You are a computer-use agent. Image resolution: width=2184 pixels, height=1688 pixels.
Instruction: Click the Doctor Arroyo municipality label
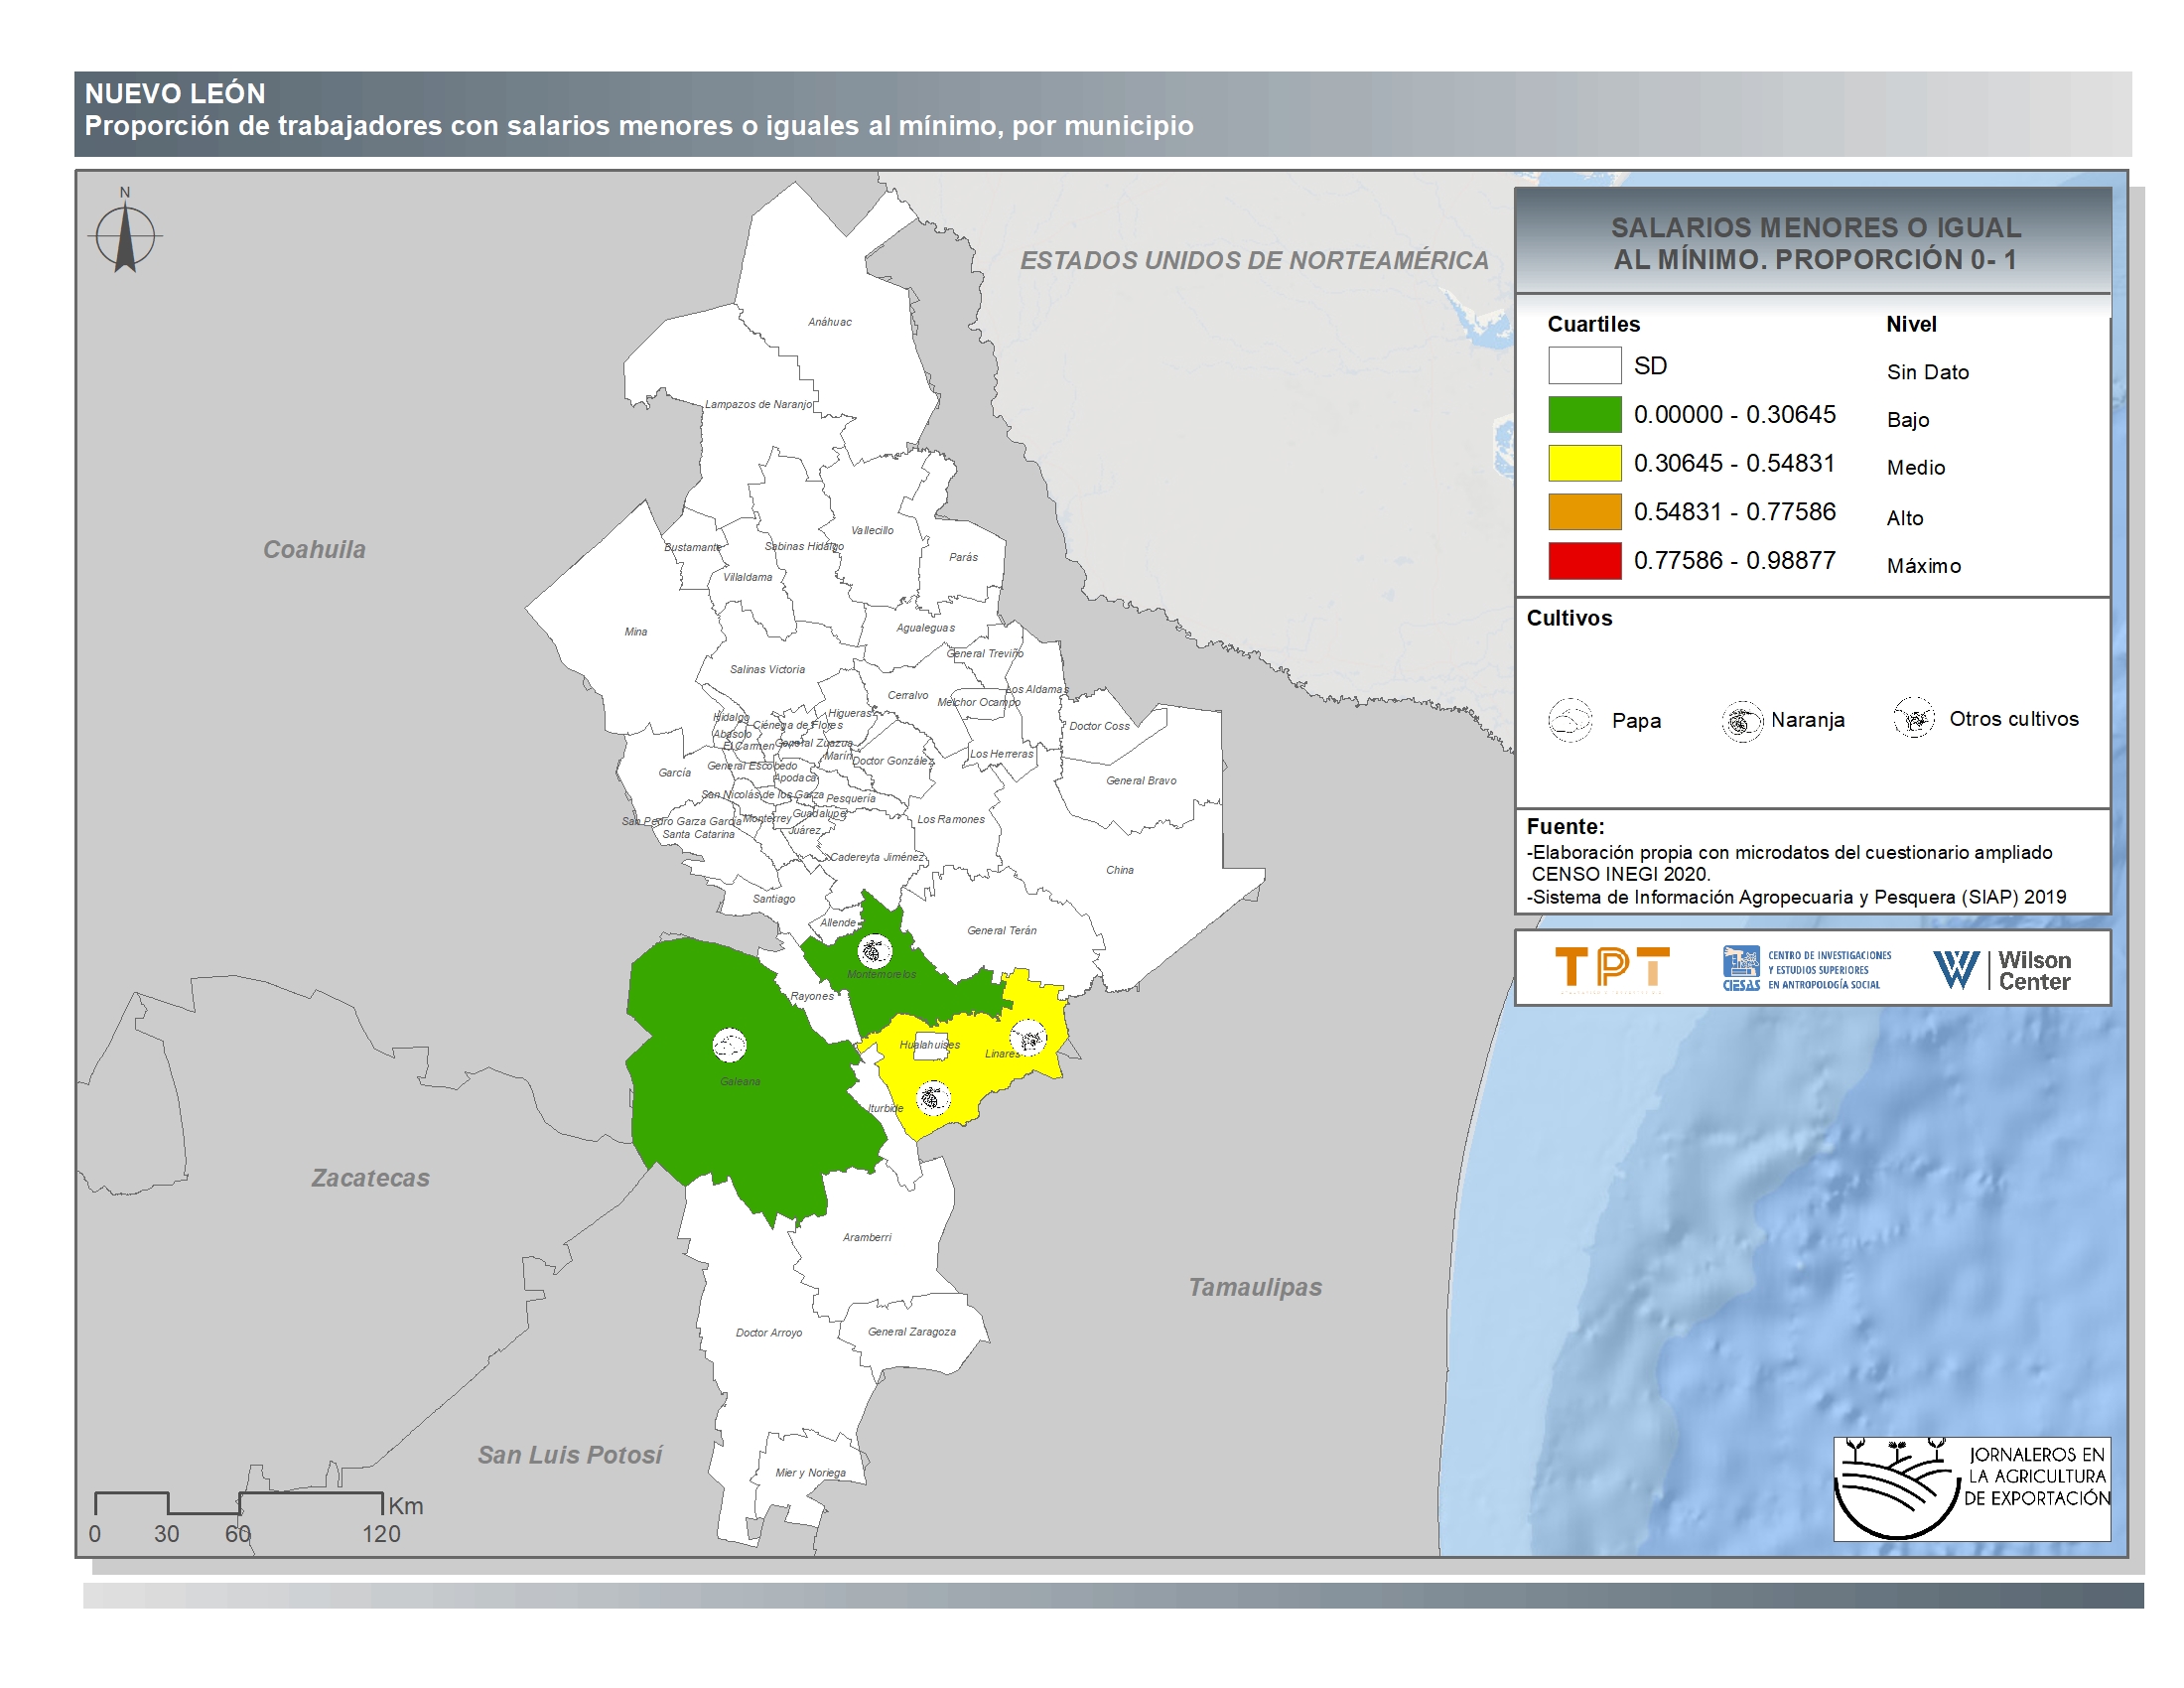point(768,1333)
